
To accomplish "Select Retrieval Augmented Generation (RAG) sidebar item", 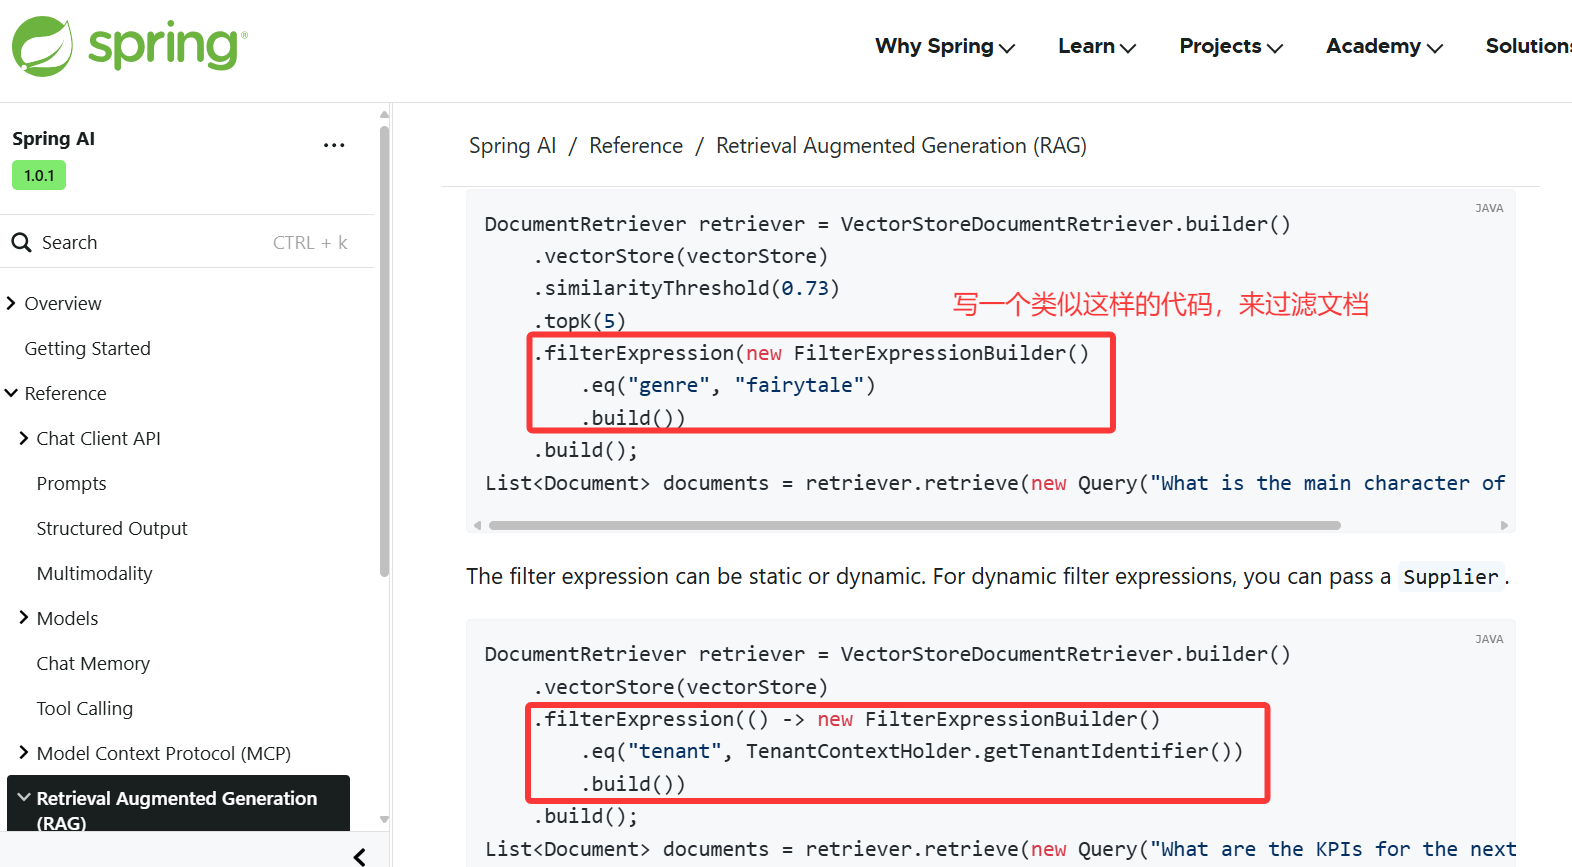I will (x=178, y=804).
